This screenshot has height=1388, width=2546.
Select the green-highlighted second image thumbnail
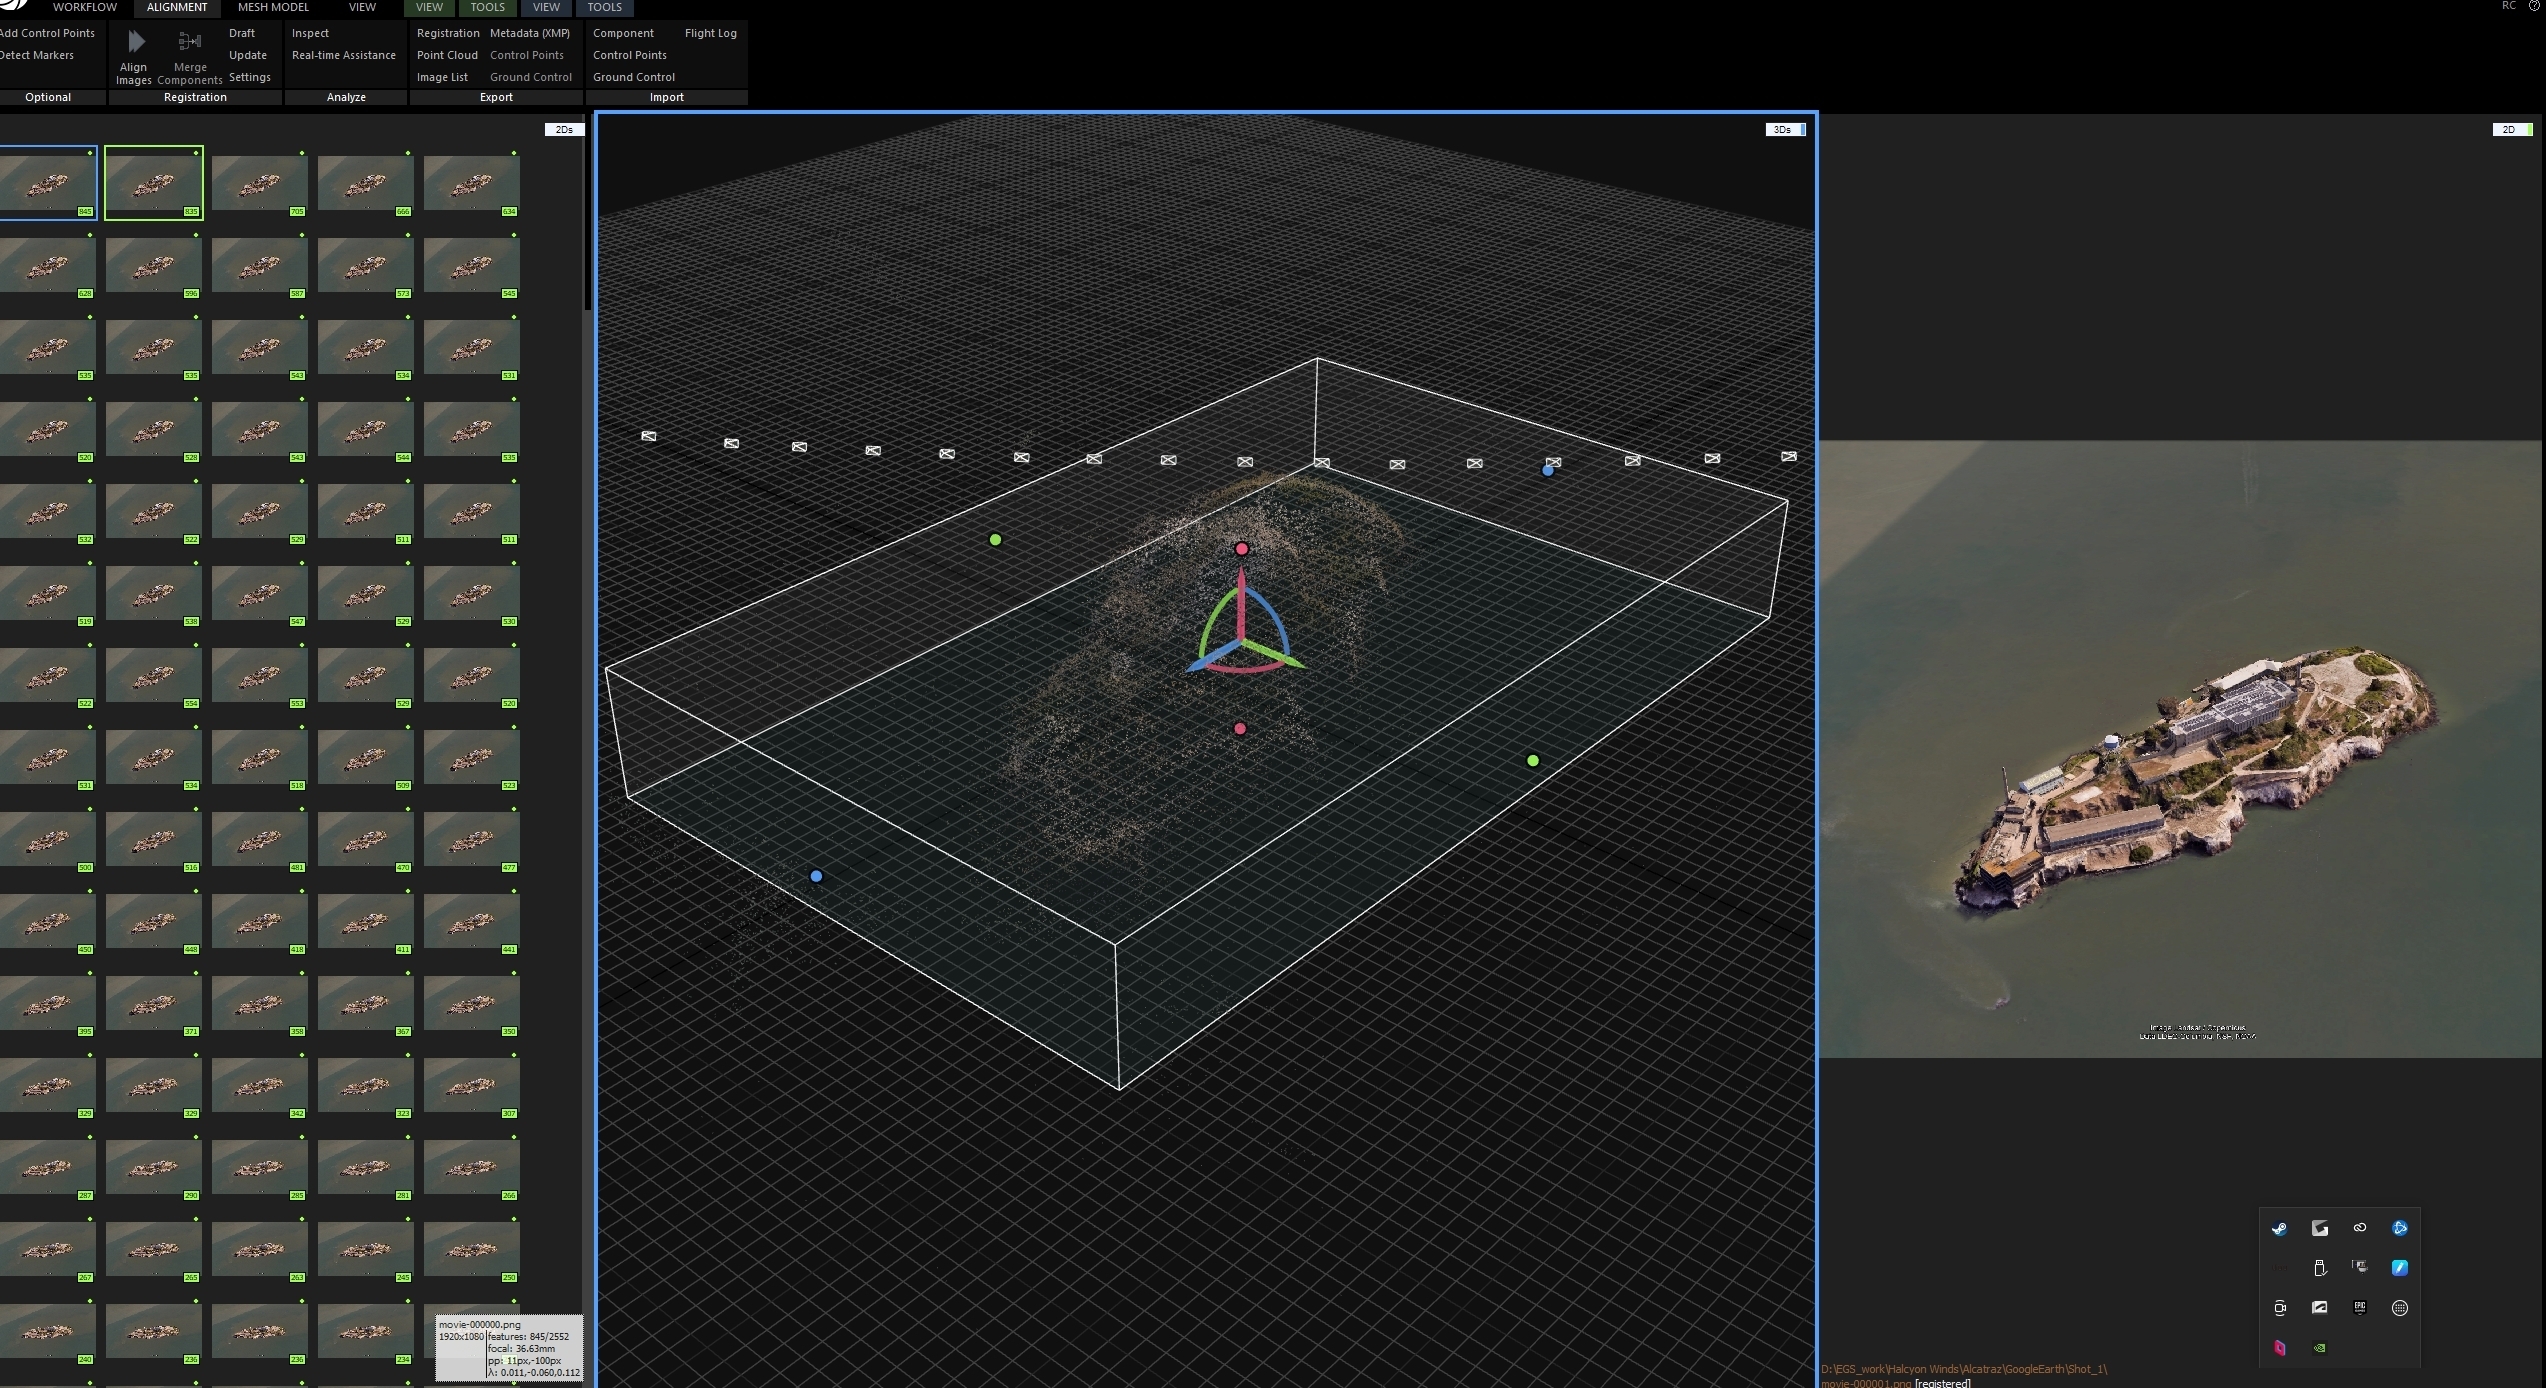154,183
